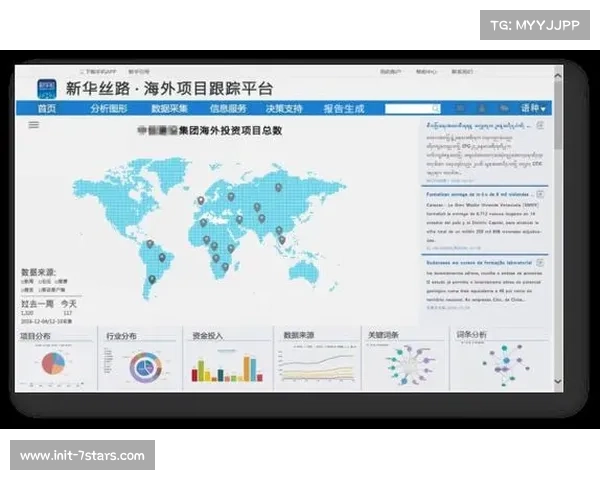Open 帮助中心 at top right

(426, 72)
